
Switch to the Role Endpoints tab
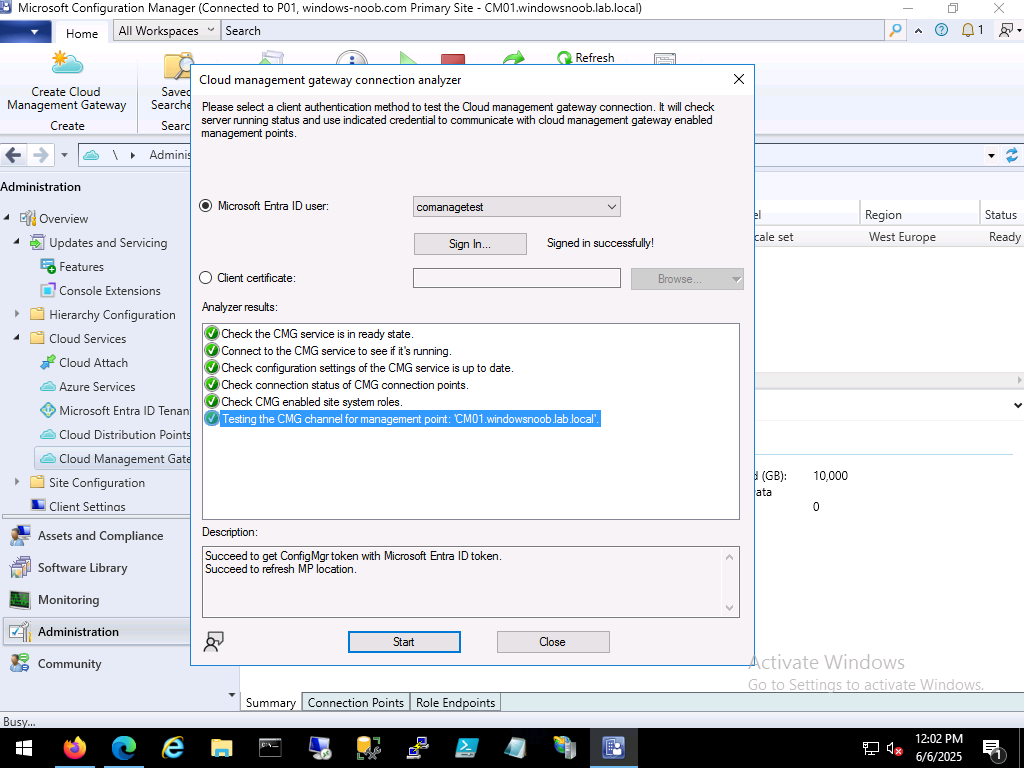(x=455, y=703)
